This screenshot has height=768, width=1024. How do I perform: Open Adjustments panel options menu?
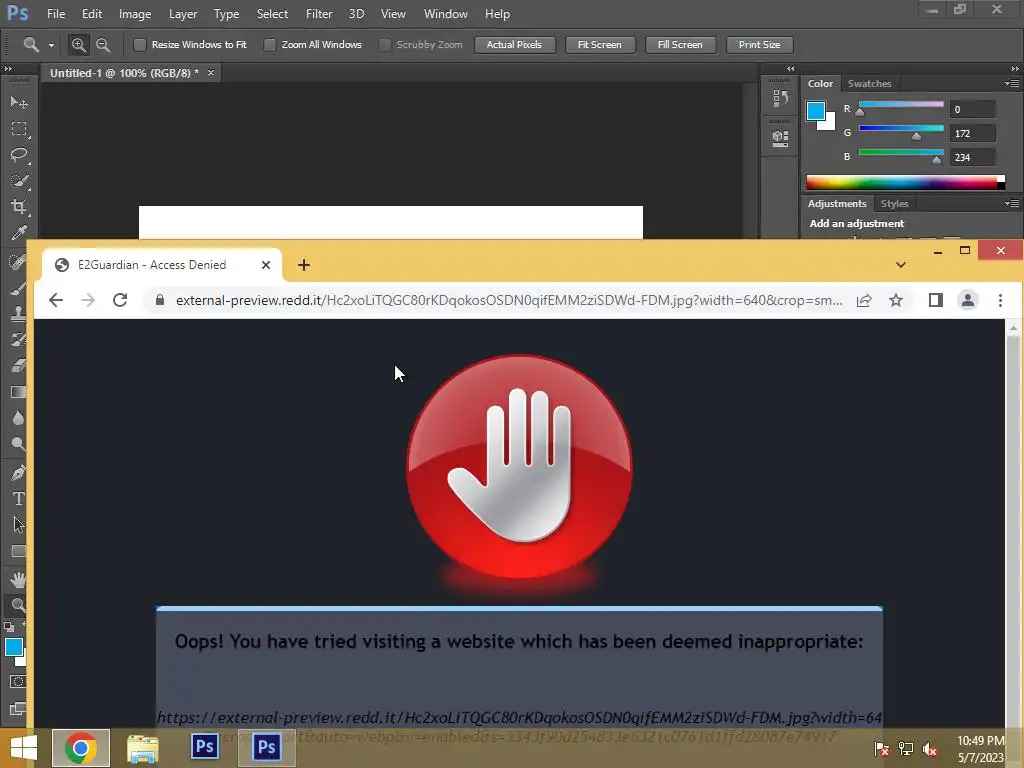[x=1012, y=204]
